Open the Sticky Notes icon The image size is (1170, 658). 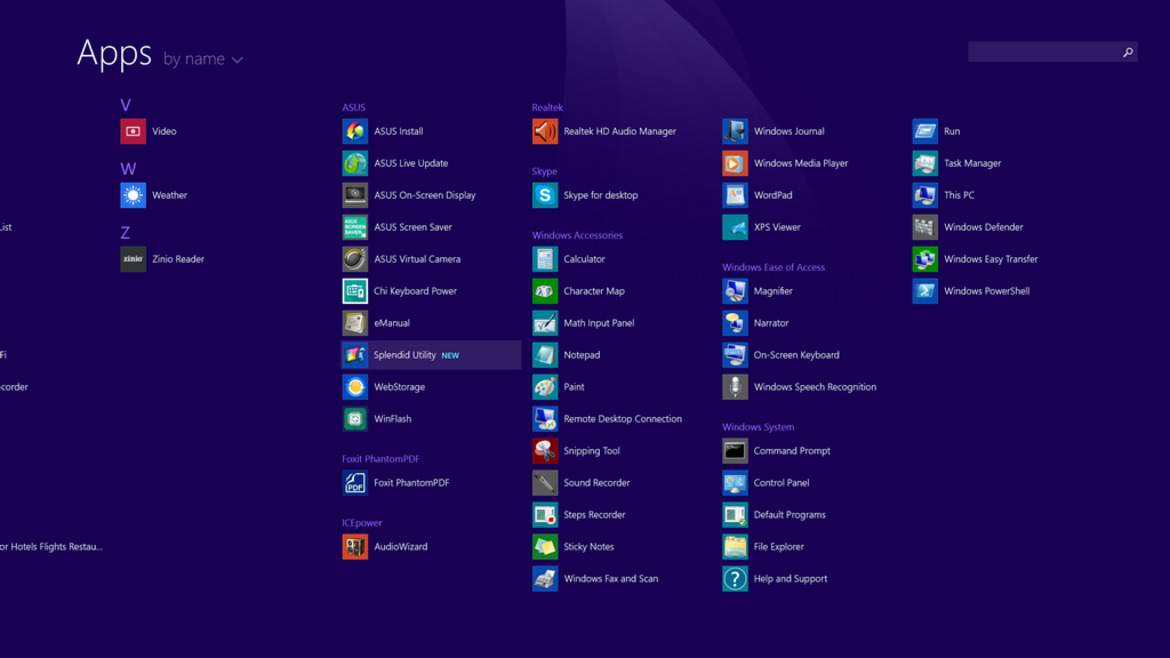click(545, 547)
